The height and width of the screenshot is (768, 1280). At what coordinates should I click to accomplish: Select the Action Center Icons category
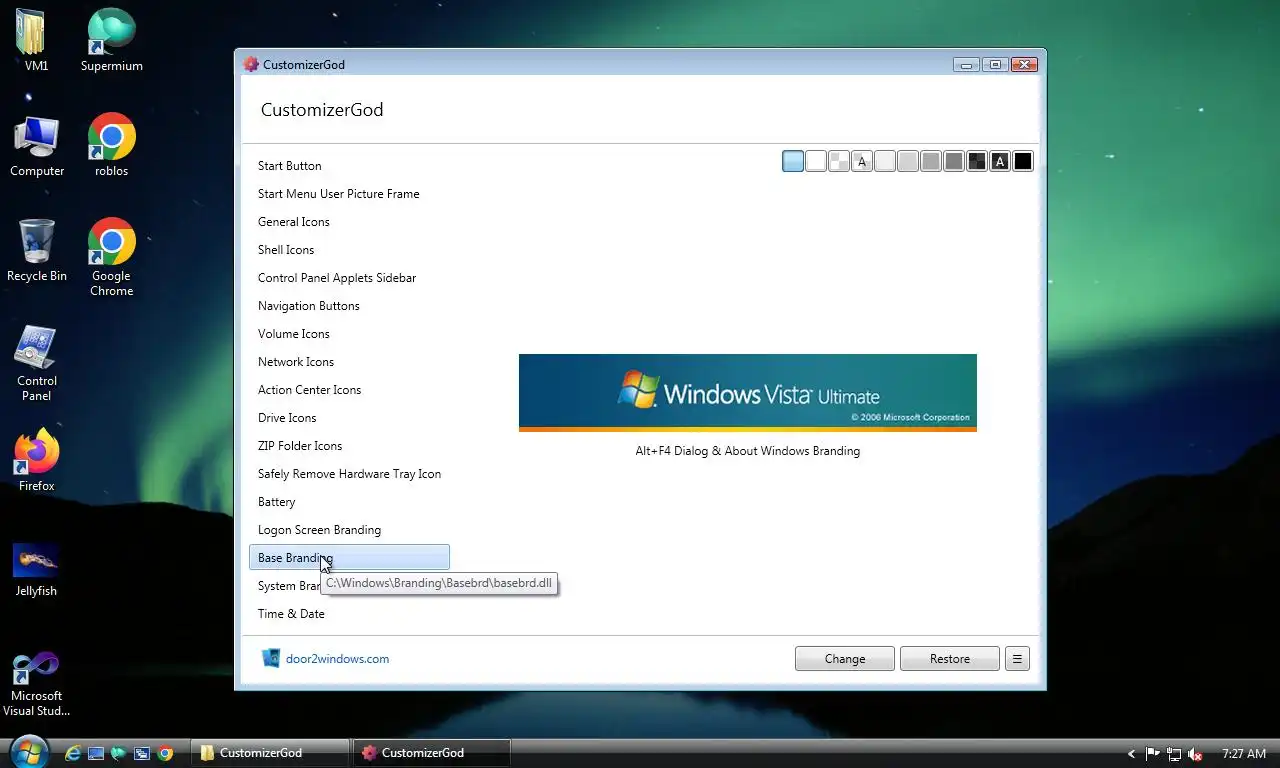coord(349,390)
